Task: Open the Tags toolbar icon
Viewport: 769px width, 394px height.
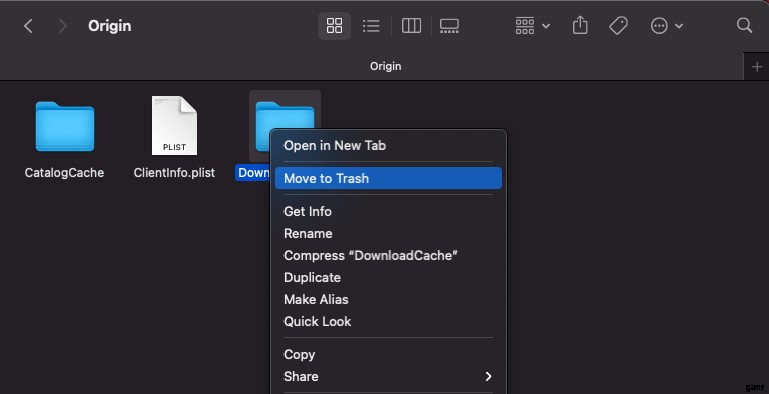Action: pyautogui.click(x=618, y=26)
